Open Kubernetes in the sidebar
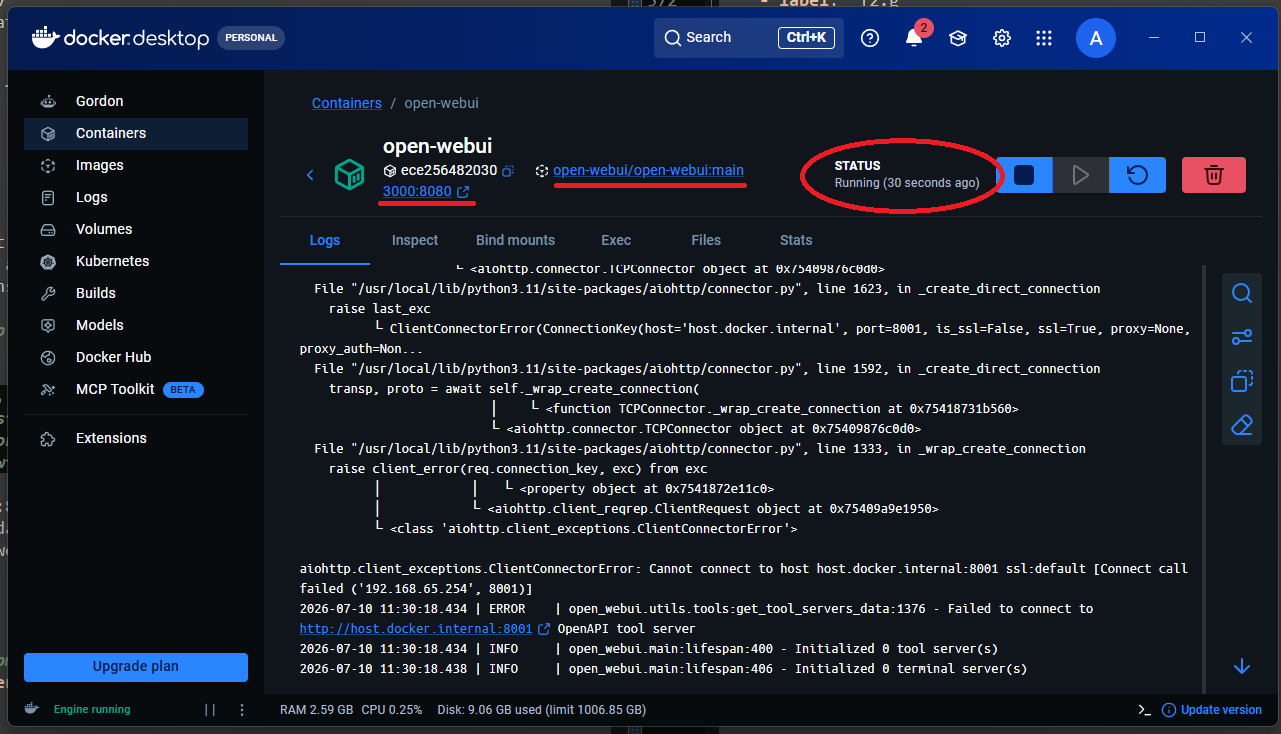The height and width of the screenshot is (734, 1281). click(x=136, y=261)
